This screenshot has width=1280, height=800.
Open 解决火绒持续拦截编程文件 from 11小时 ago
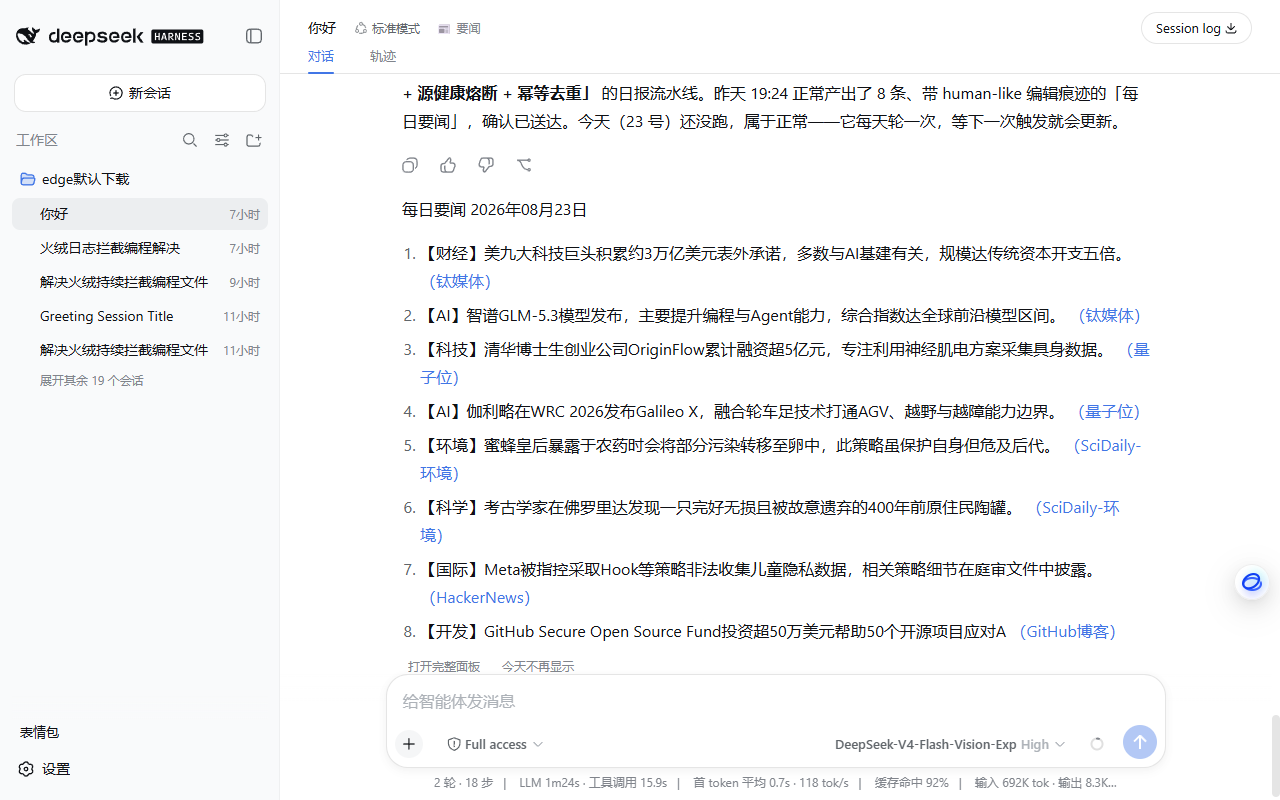click(140, 350)
